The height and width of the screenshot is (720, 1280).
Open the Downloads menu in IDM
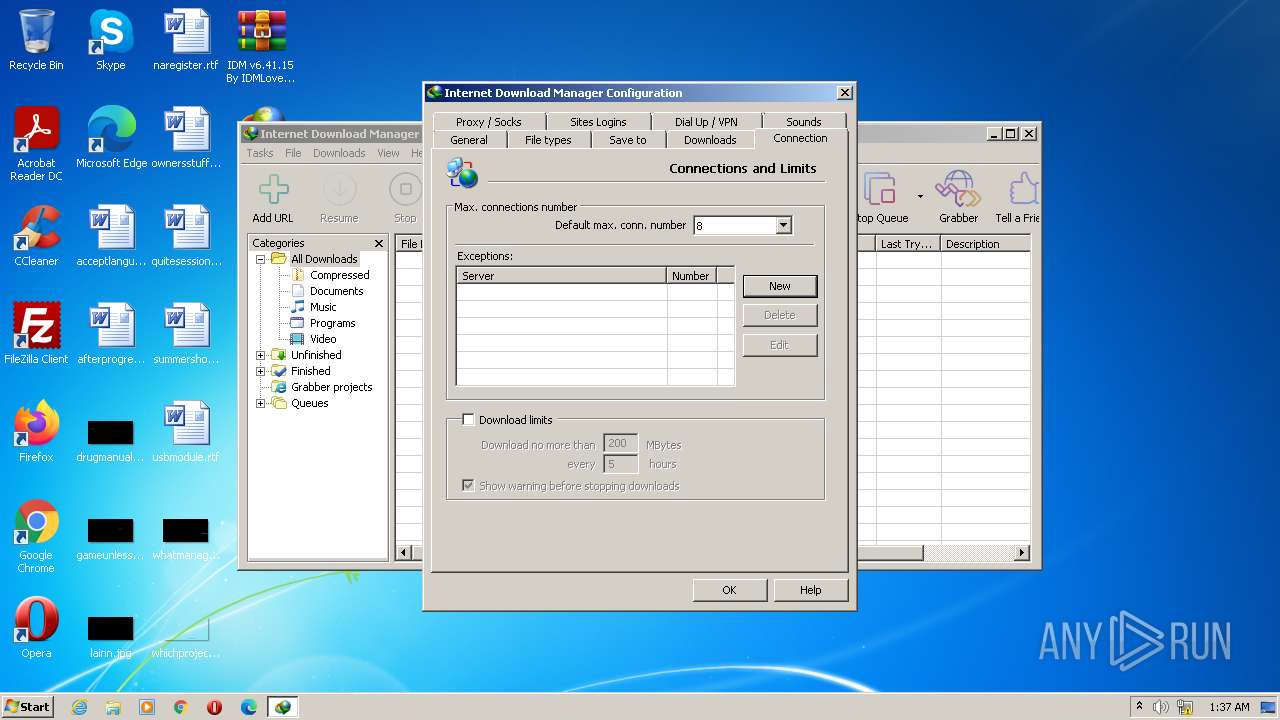coord(339,153)
